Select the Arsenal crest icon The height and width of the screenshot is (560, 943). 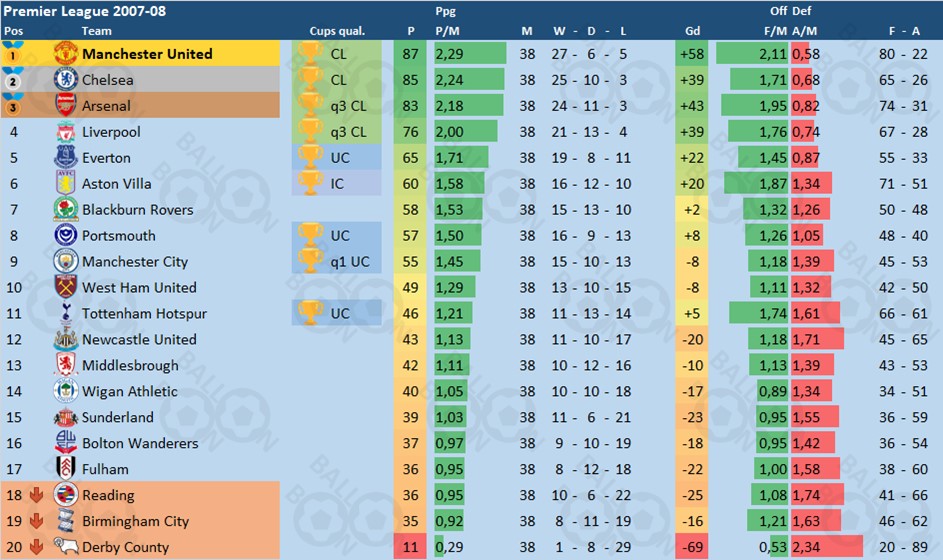tap(66, 105)
